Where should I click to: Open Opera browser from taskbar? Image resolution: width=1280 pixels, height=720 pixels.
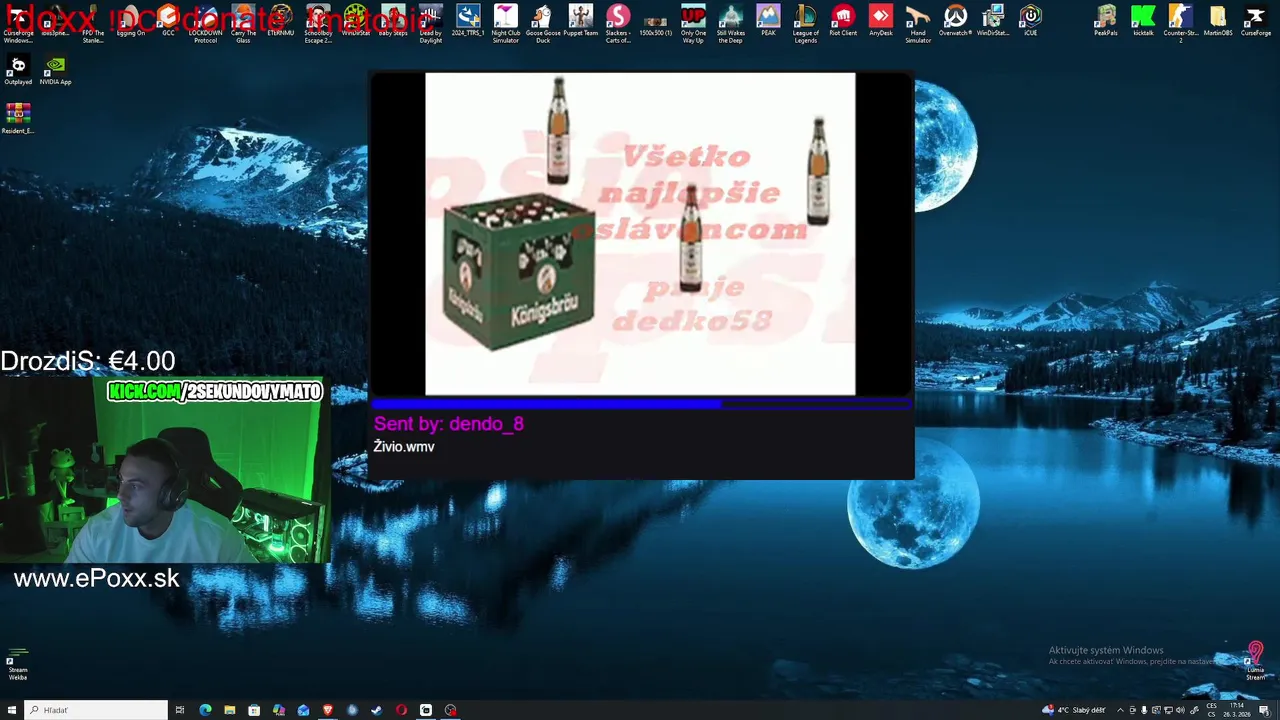pyautogui.click(x=401, y=710)
